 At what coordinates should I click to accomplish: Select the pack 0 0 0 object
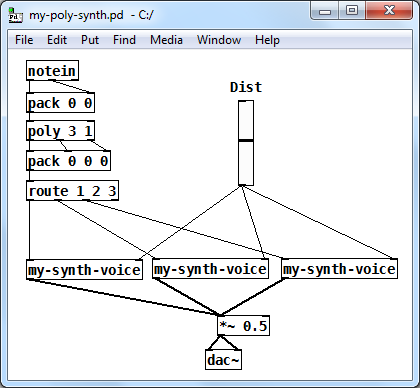coord(68,161)
